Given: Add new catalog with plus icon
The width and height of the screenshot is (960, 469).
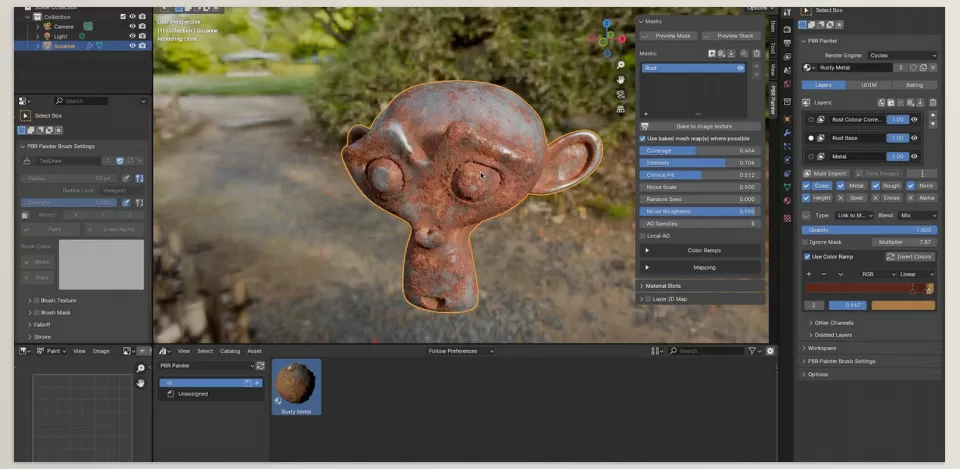Looking at the screenshot, I should point(257,383).
